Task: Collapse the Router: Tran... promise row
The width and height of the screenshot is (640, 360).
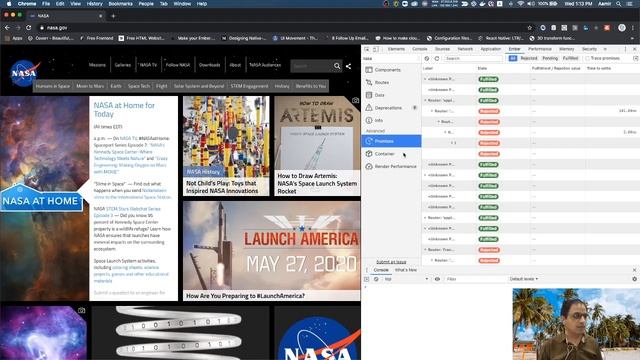Action: [425, 250]
